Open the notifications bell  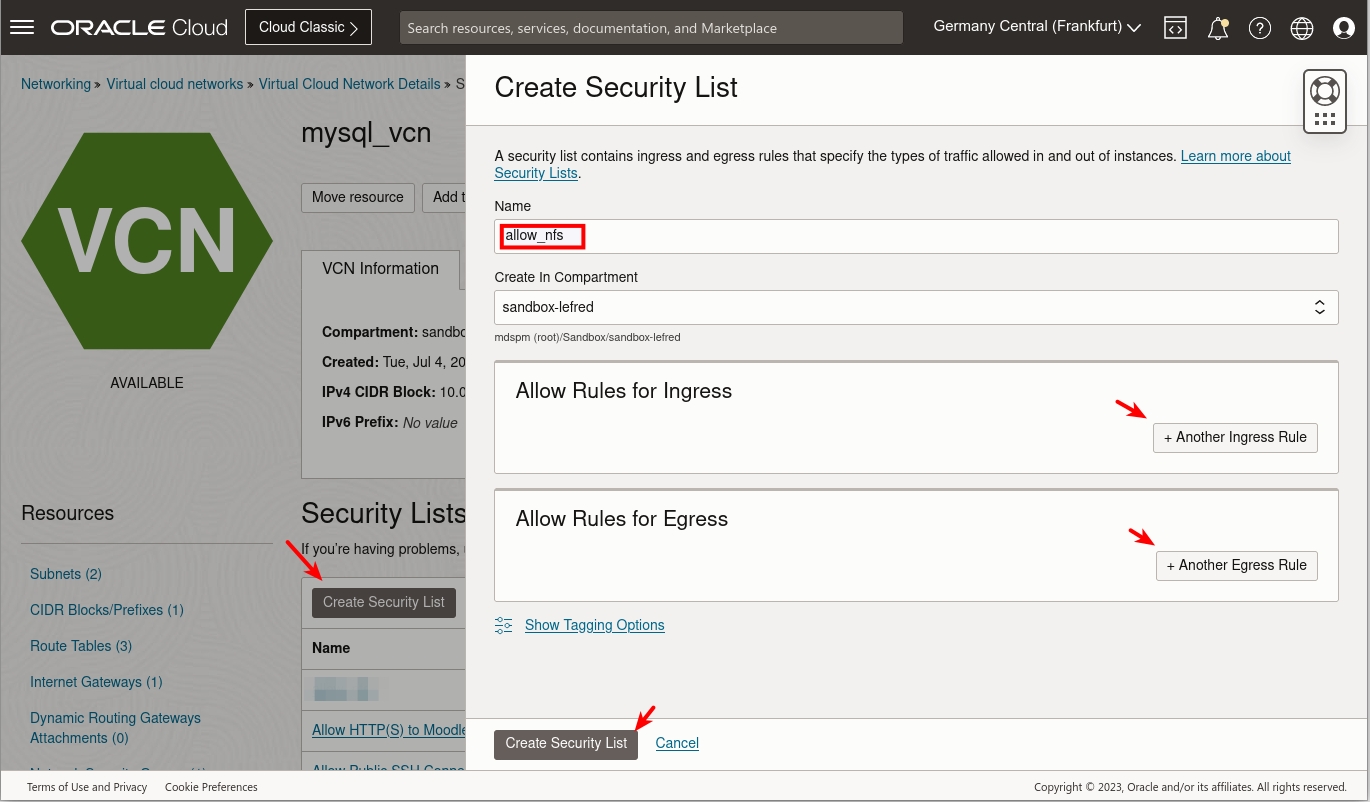click(1217, 27)
